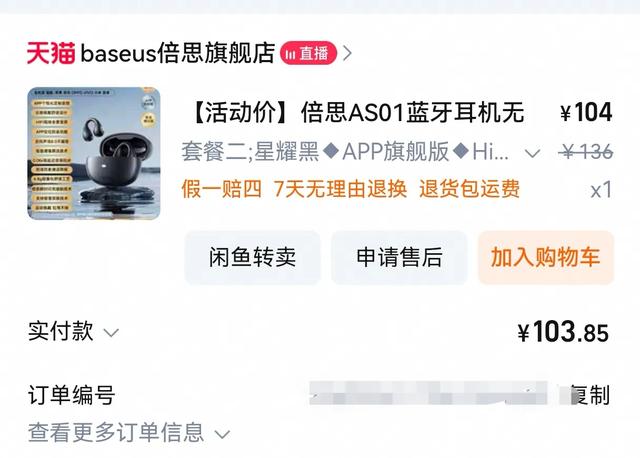
Task: Click the 申请售后 after-sales button
Action: coord(399,257)
